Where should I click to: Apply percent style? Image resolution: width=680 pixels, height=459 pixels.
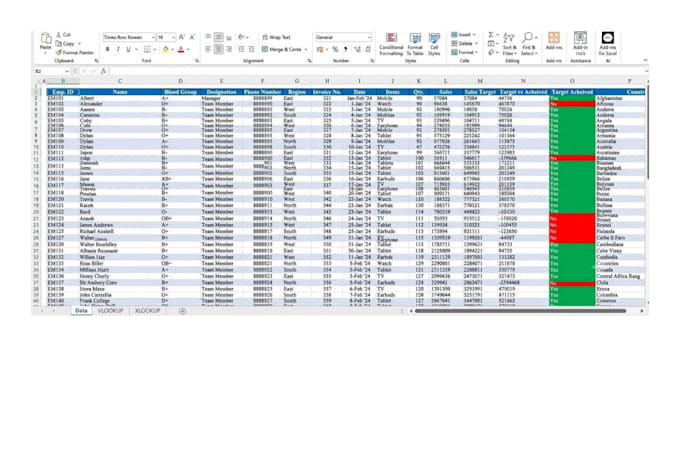[335, 49]
